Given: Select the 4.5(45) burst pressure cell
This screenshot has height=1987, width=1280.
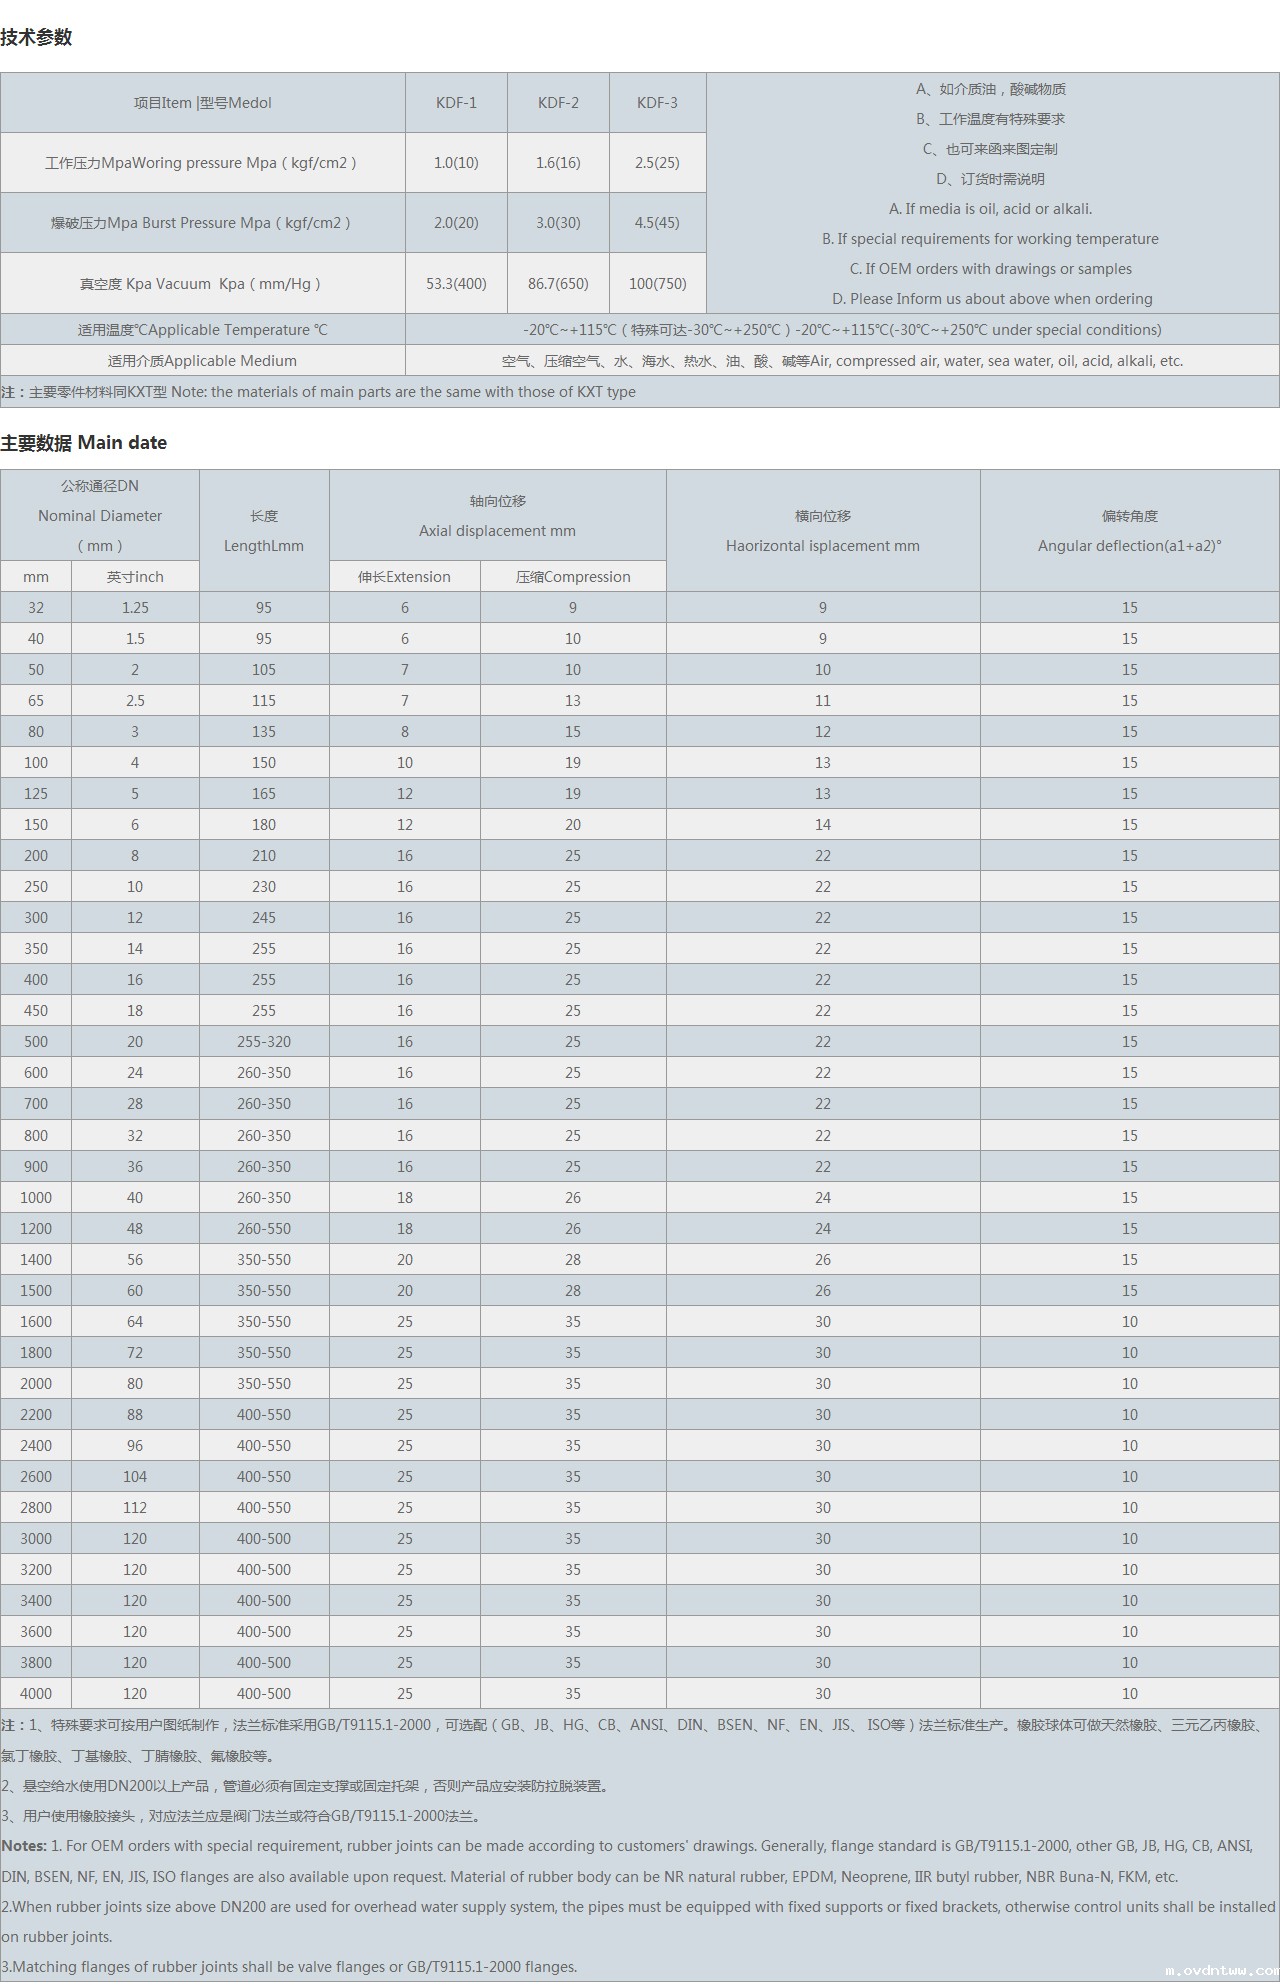Looking at the screenshot, I should (657, 223).
